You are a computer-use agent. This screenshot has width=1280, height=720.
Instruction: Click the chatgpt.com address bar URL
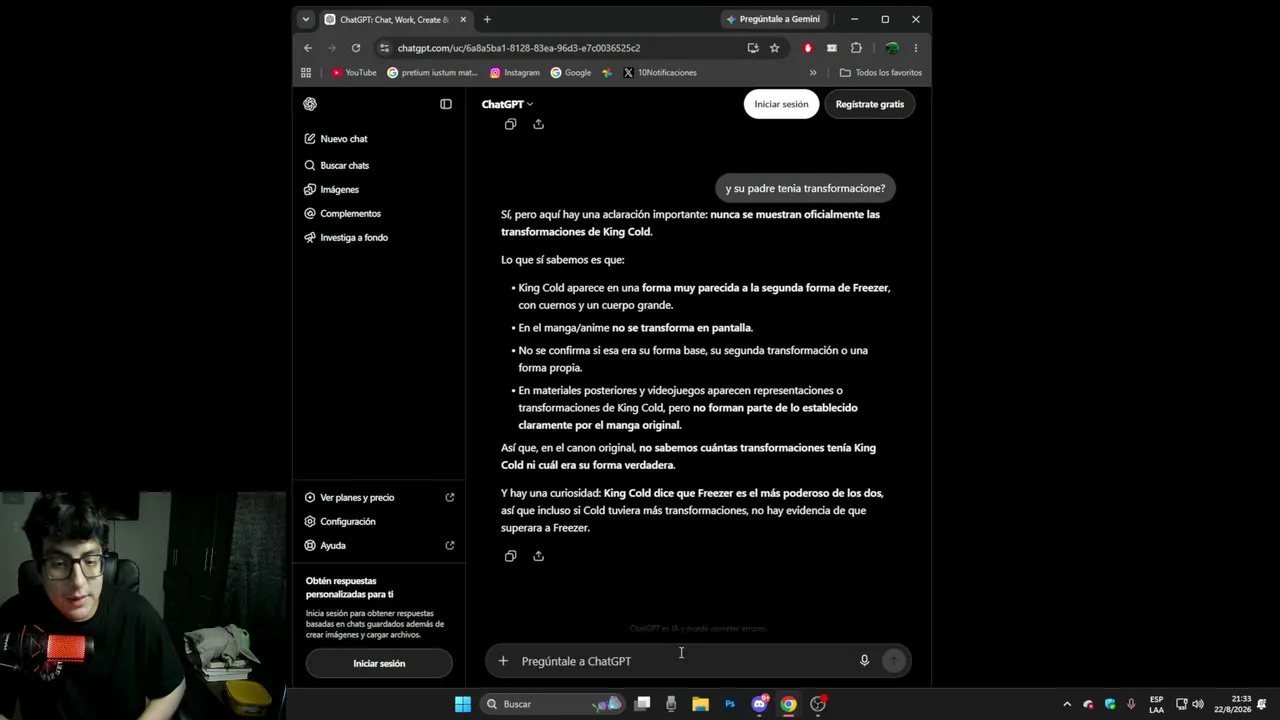[x=518, y=48]
